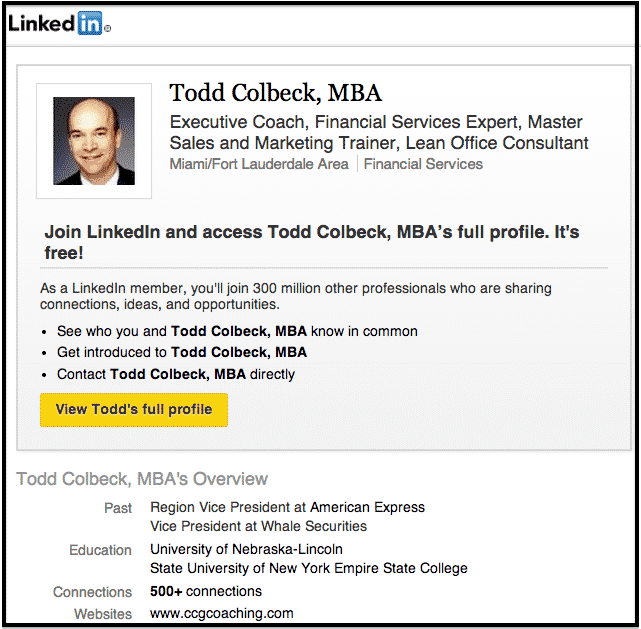This screenshot has height=629, width=641.
Task: Open the www.ccgcoaching.com website link
Action: pos(221,613)
